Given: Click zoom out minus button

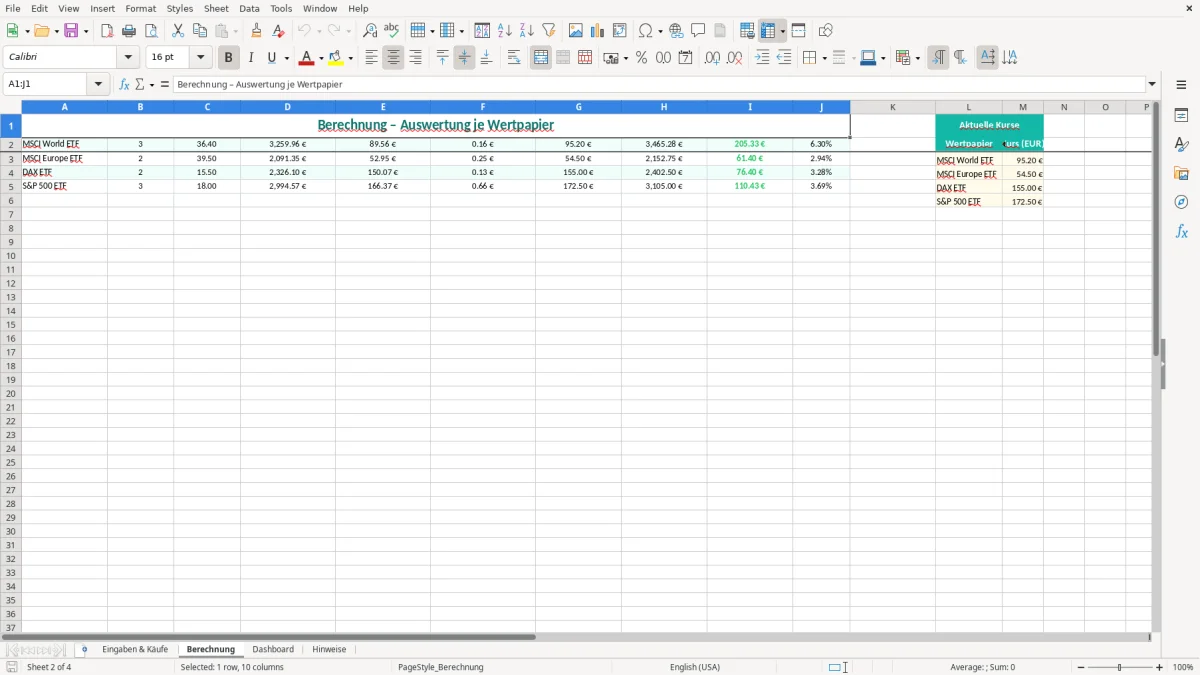Looking at the screenshot, I should click(1081, 667).
